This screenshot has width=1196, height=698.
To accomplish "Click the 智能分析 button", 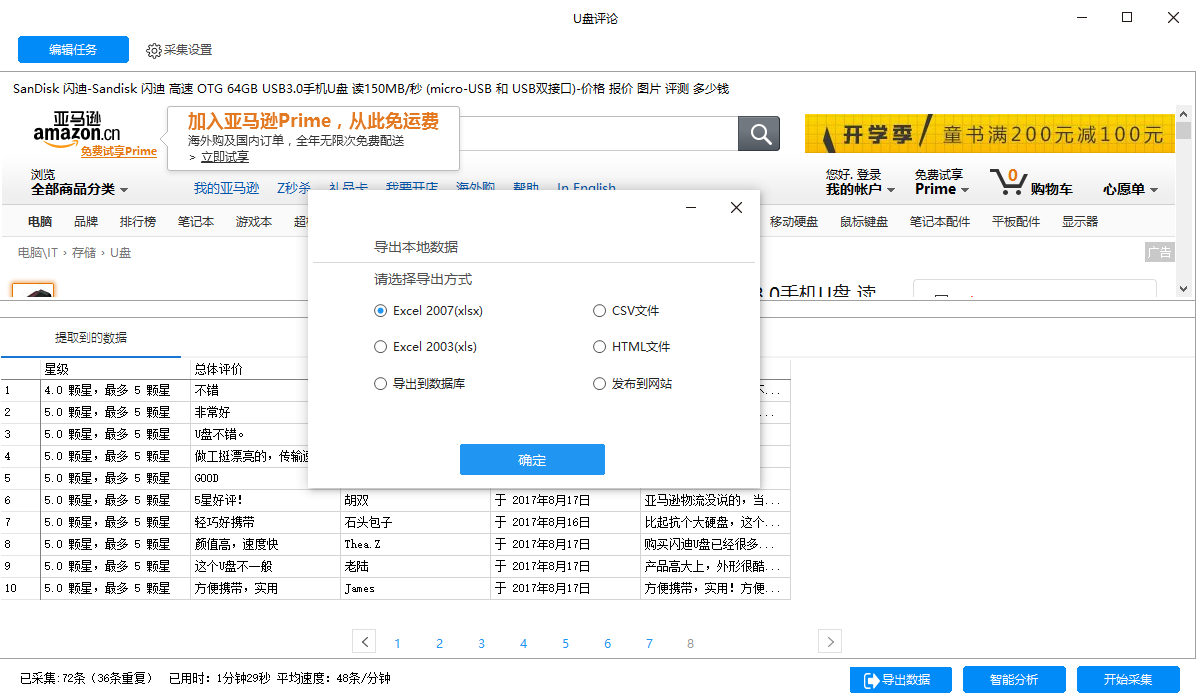I will pos(1014,680).
